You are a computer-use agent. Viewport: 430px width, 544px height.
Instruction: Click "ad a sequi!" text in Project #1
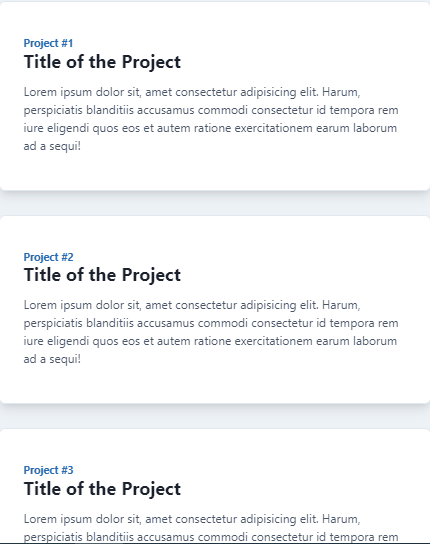[52, 146]
